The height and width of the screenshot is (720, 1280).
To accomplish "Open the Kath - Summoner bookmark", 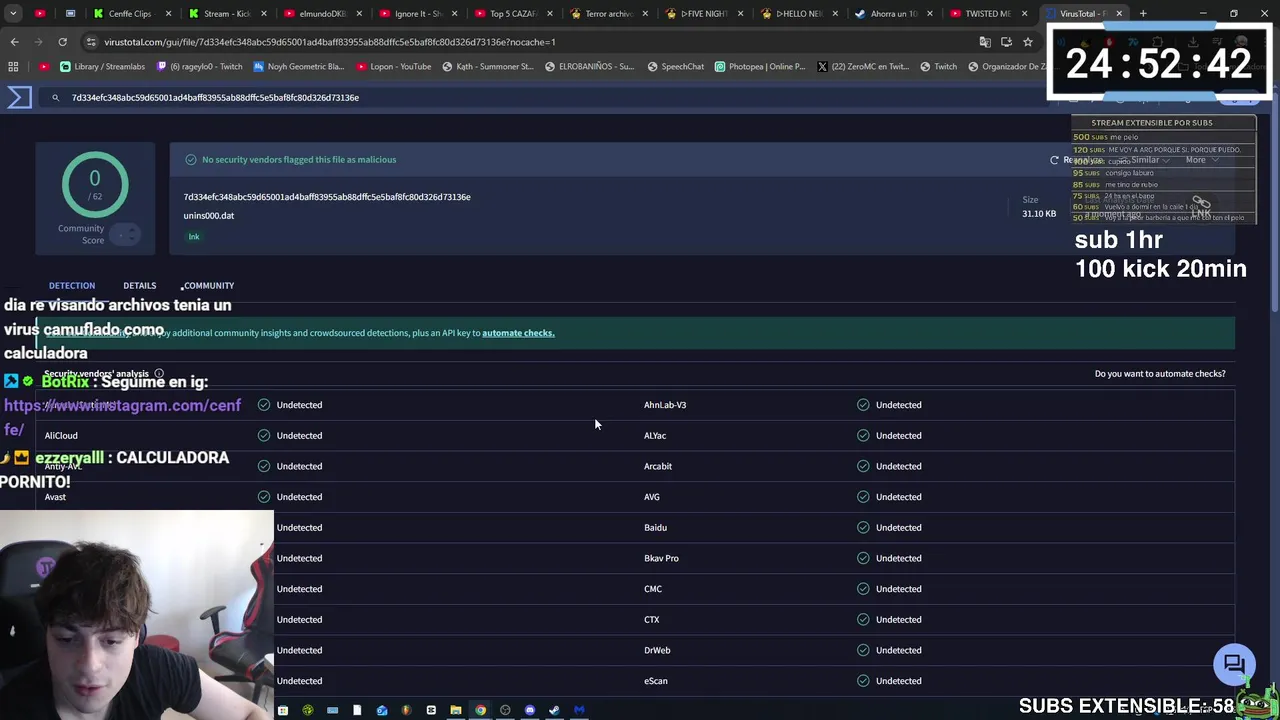I will [487, 66].
